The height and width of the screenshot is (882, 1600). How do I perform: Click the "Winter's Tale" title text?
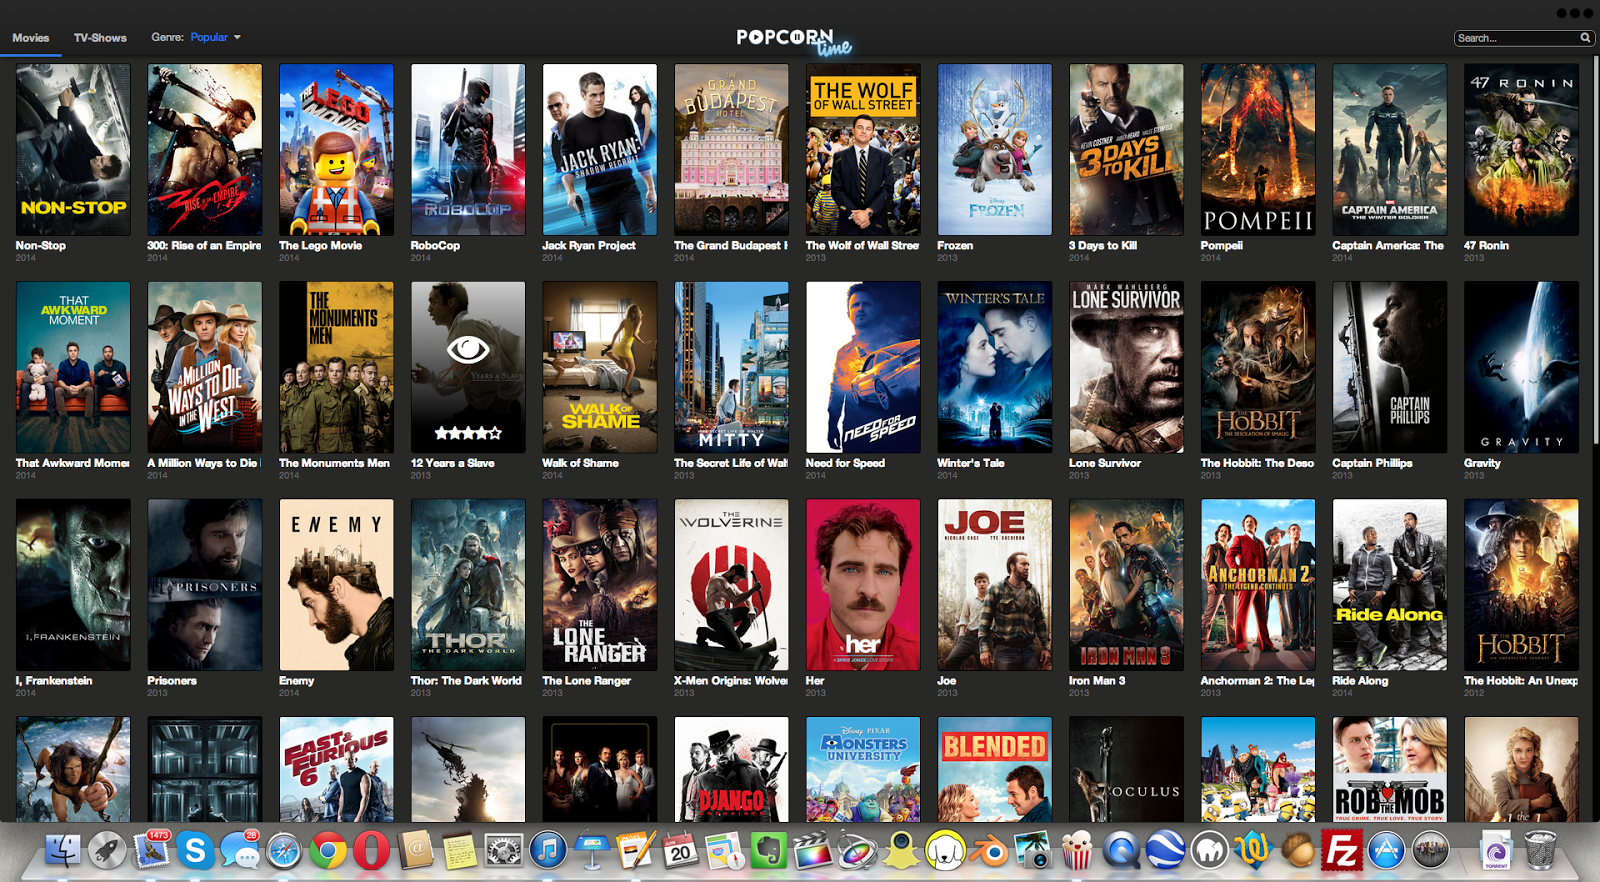coord(971,463)
